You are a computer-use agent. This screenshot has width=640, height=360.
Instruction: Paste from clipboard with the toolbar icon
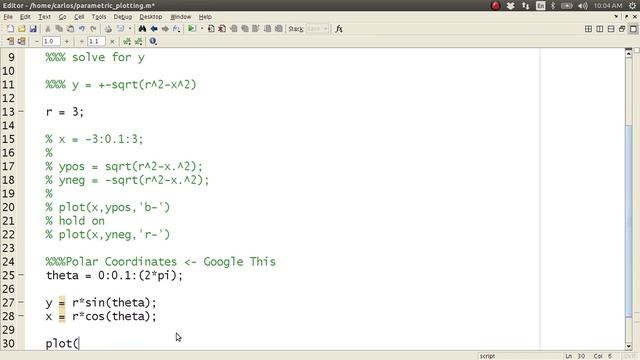[x=70, y=29]
